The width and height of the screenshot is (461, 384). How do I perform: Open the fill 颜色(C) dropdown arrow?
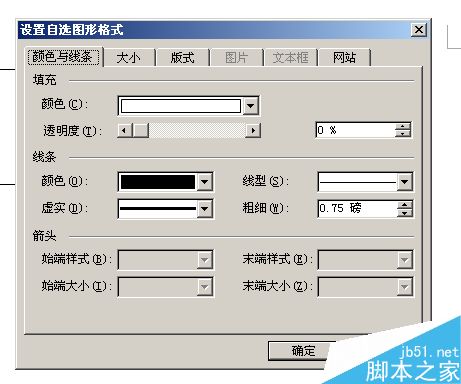pos(251,106)
